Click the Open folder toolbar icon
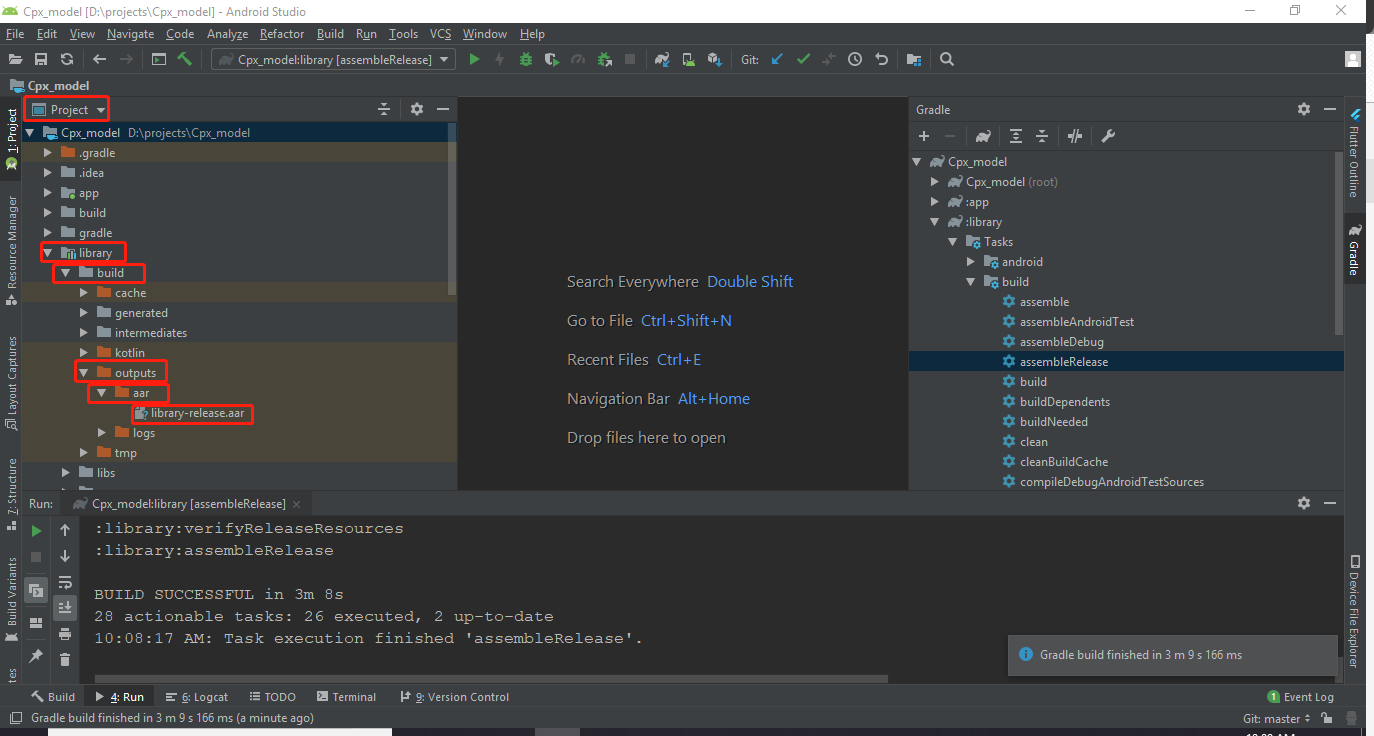Screen dimensions: 1374x736 [x=15, y=59]
